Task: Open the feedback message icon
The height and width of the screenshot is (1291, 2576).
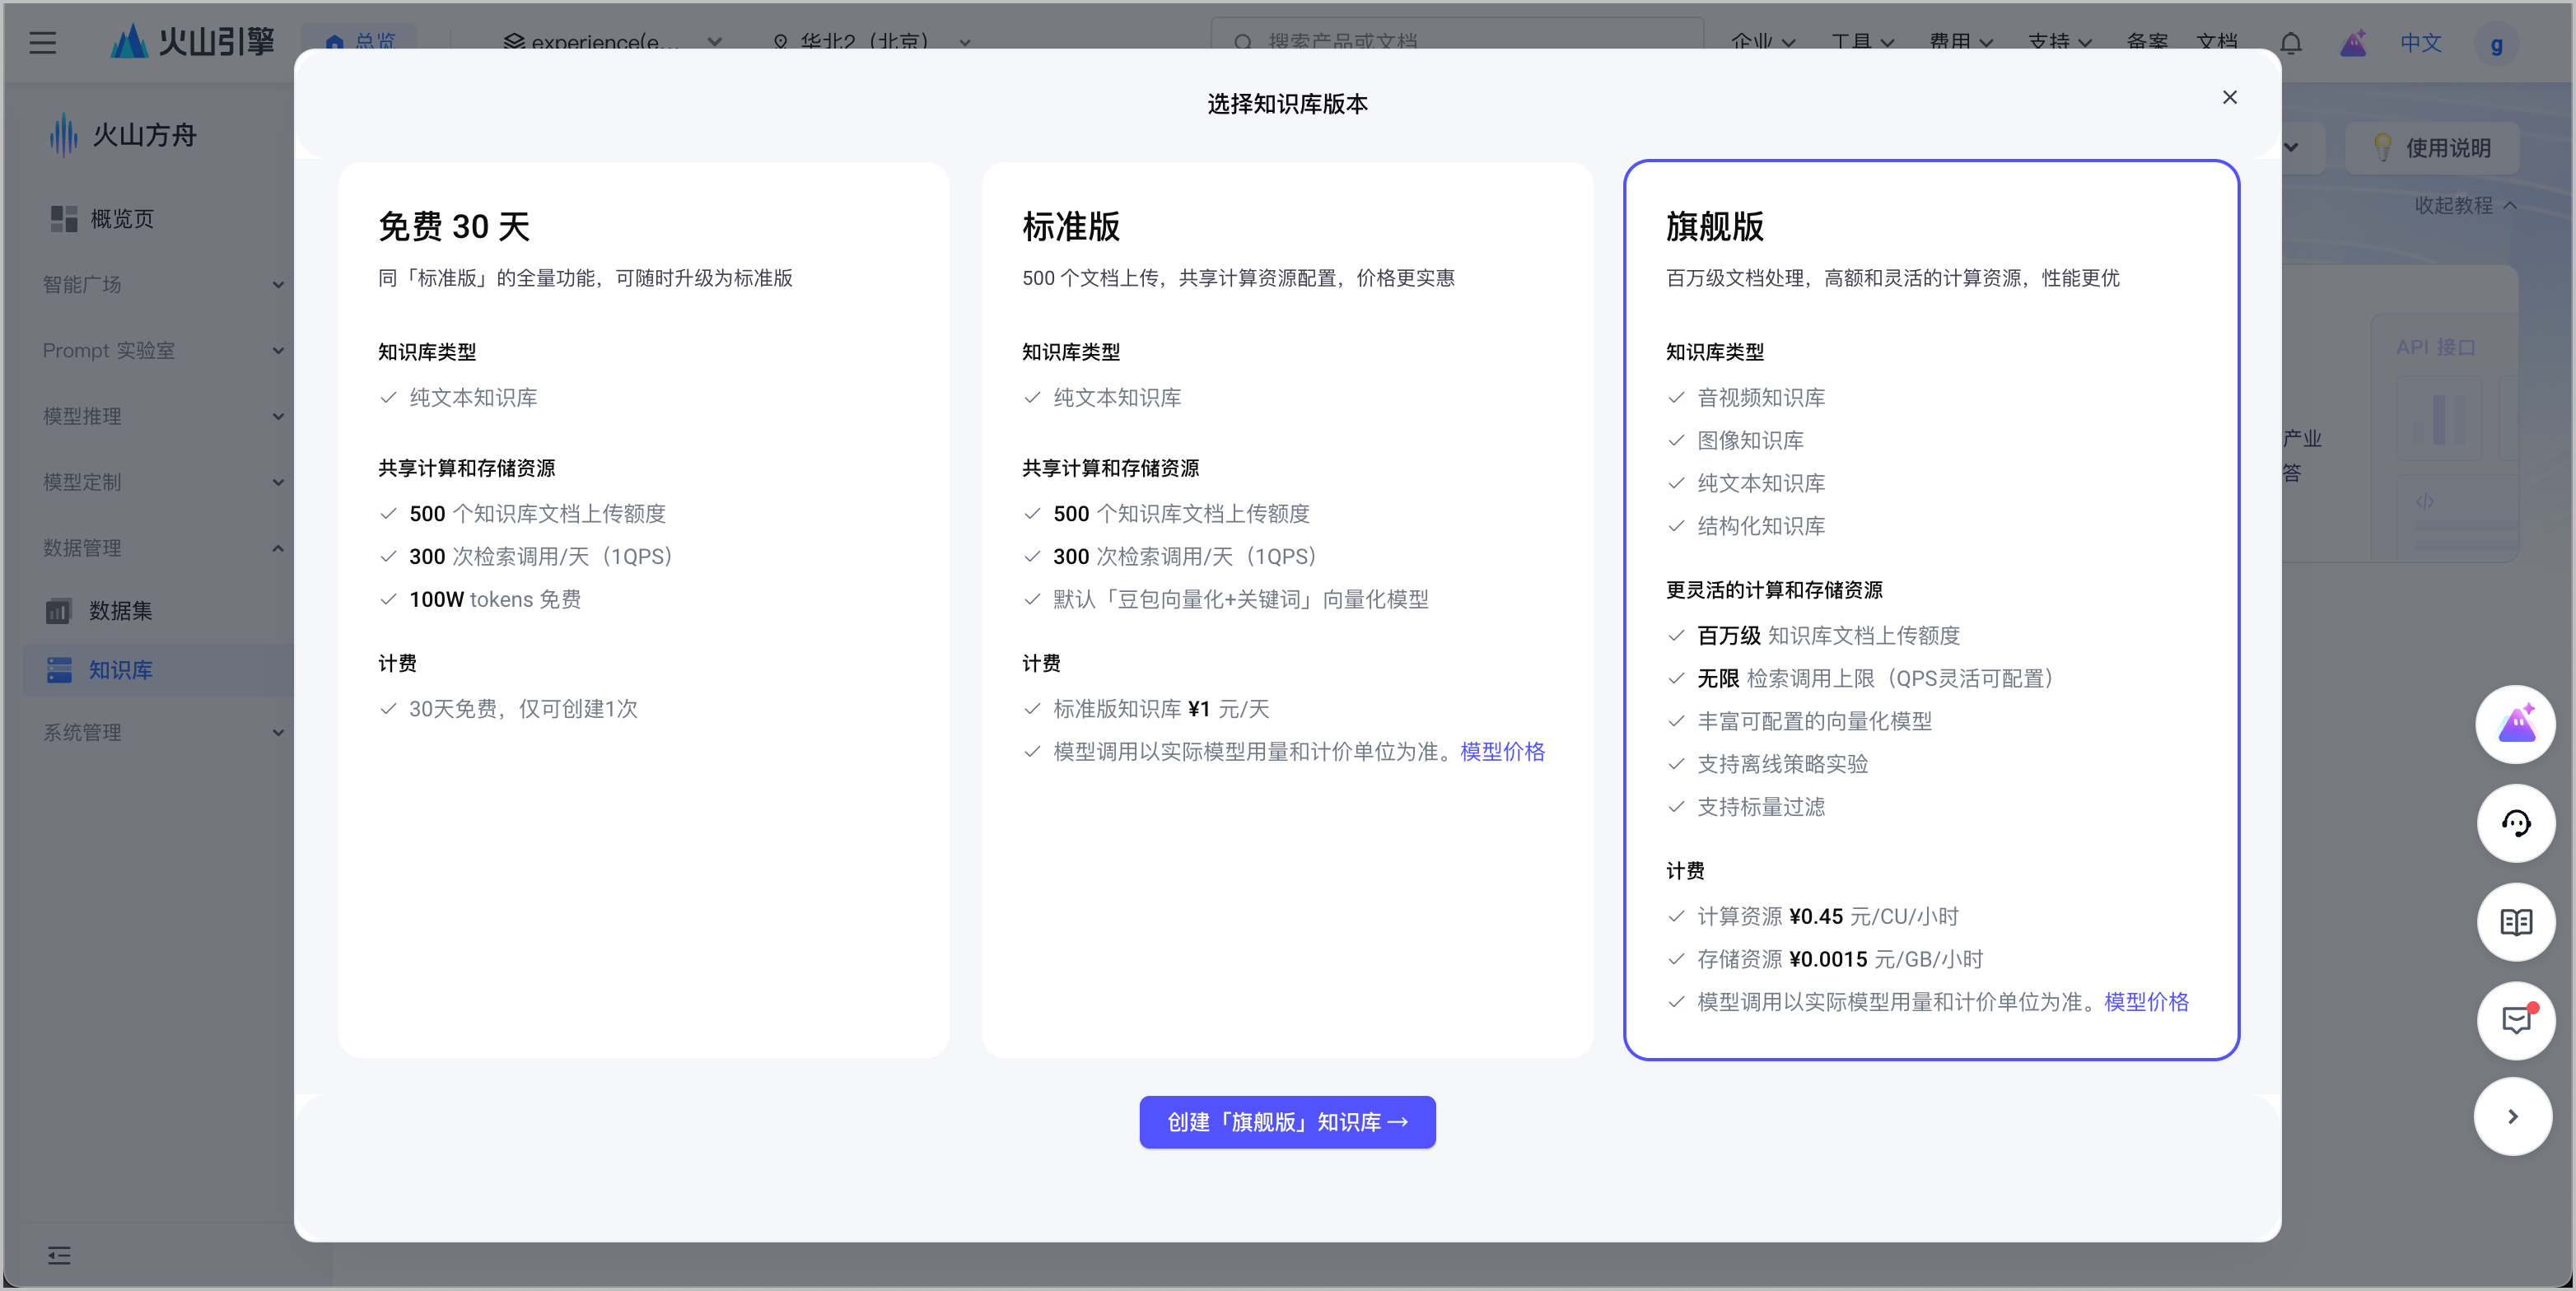Action: pyautogui.click(x=2516, y=1019)
